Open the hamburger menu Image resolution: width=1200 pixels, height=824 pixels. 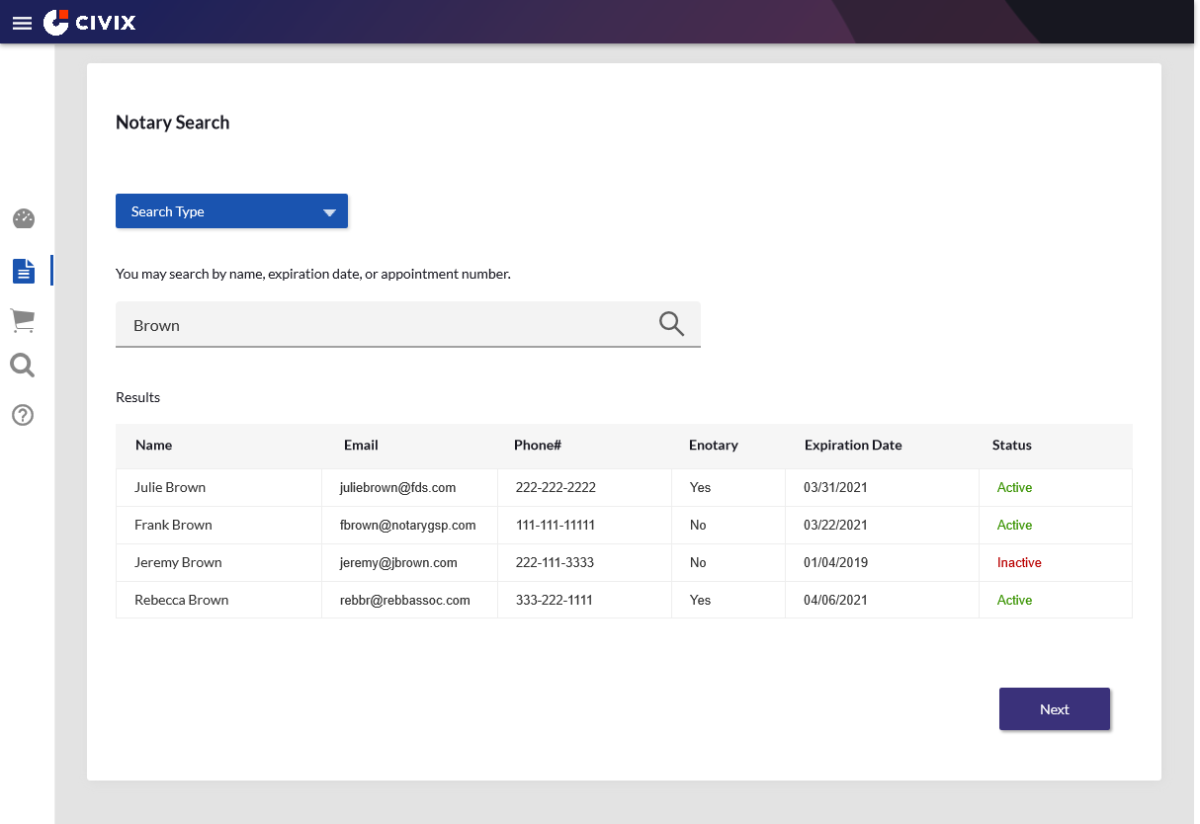(x=22, y=22)
